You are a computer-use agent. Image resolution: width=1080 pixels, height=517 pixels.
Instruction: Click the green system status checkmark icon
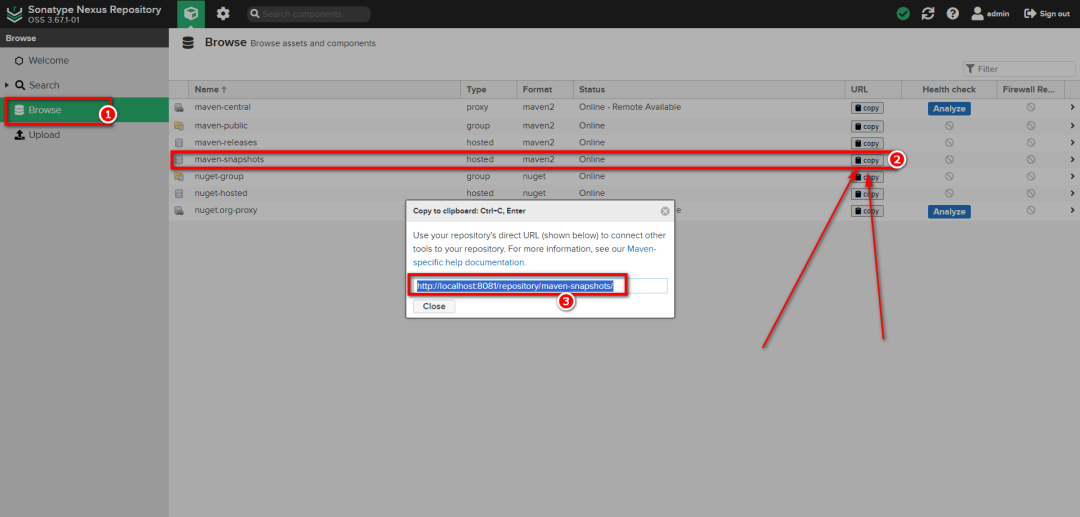pyautogui.click(x=903, y=14)
